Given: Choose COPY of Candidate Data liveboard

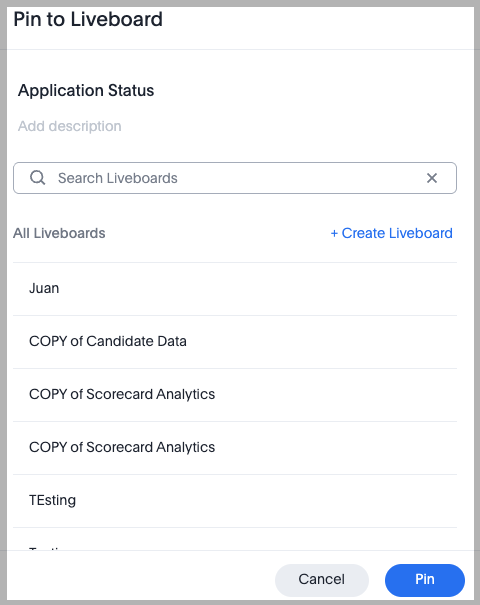Looking at the screenshot, I should click(235, 341).
